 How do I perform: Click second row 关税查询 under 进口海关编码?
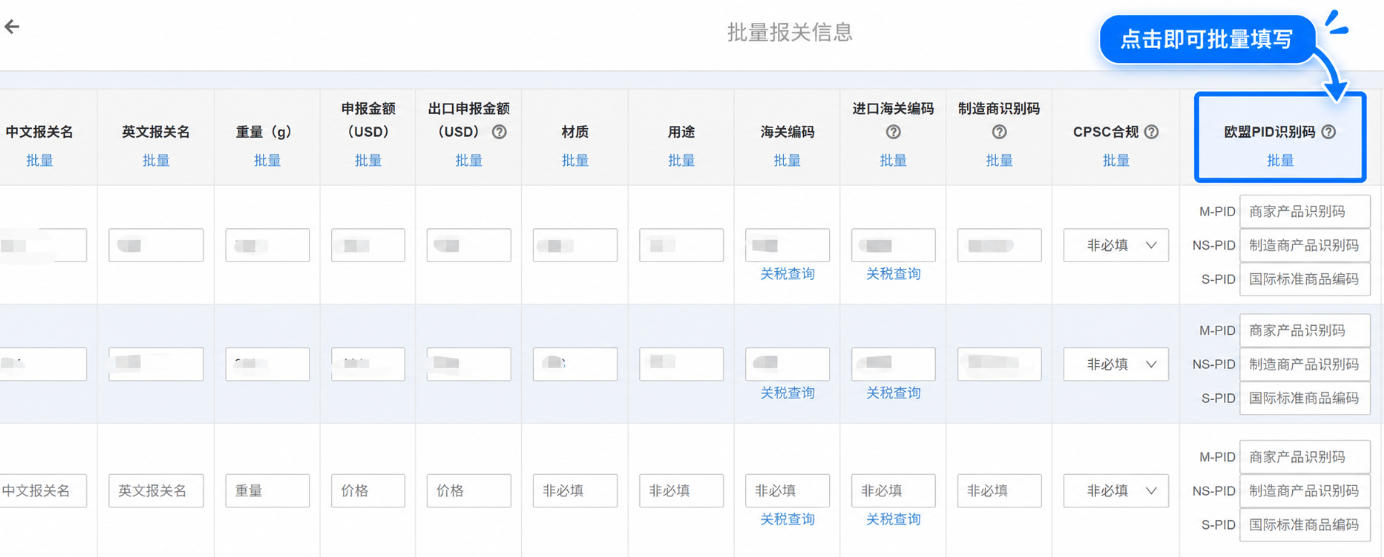[893, 393]
